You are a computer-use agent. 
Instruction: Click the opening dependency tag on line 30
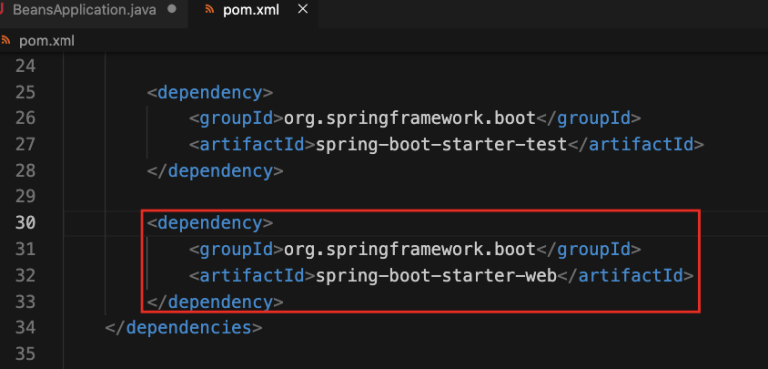click(x=210, y=223)
